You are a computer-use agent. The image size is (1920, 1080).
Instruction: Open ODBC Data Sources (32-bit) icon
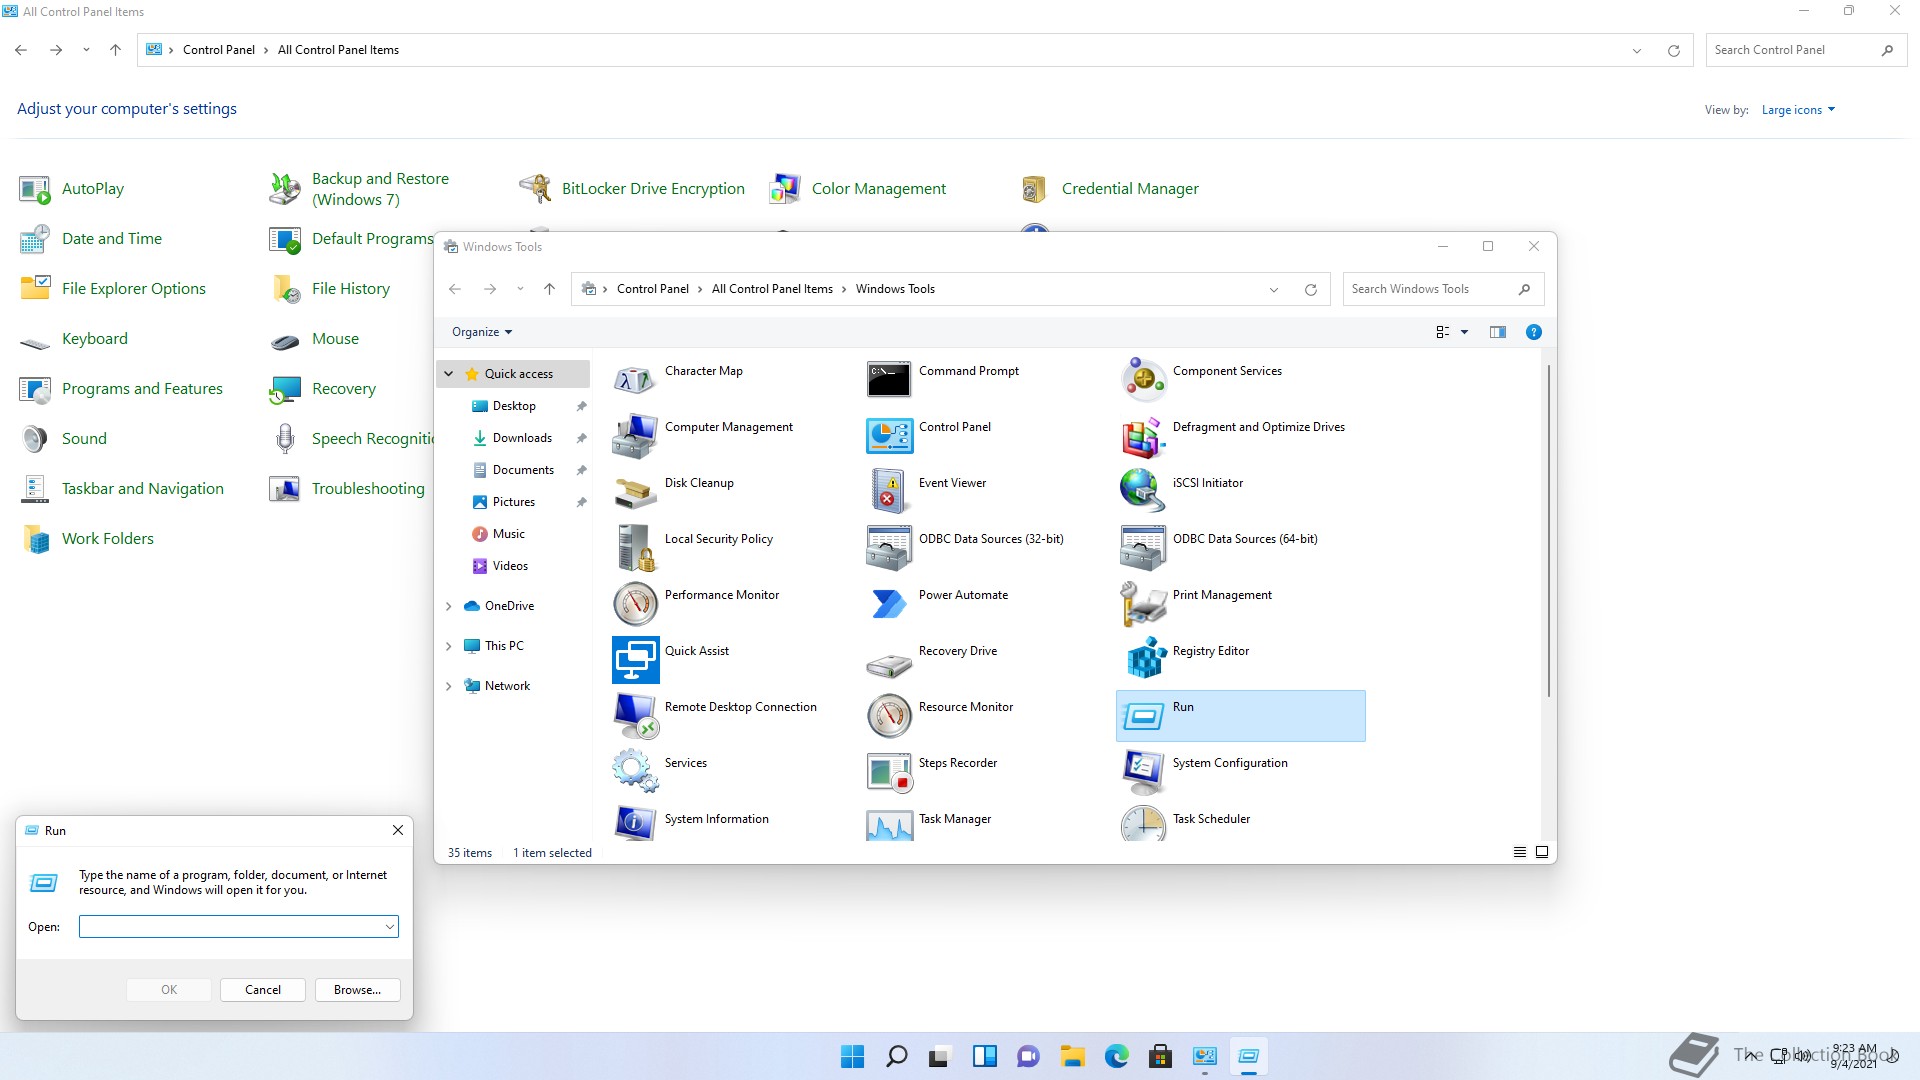point(889,548)
